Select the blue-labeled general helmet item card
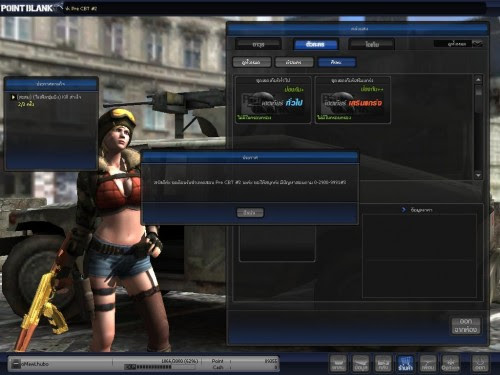The height and width of the screenshot is (375, 500). coord(273,100)
